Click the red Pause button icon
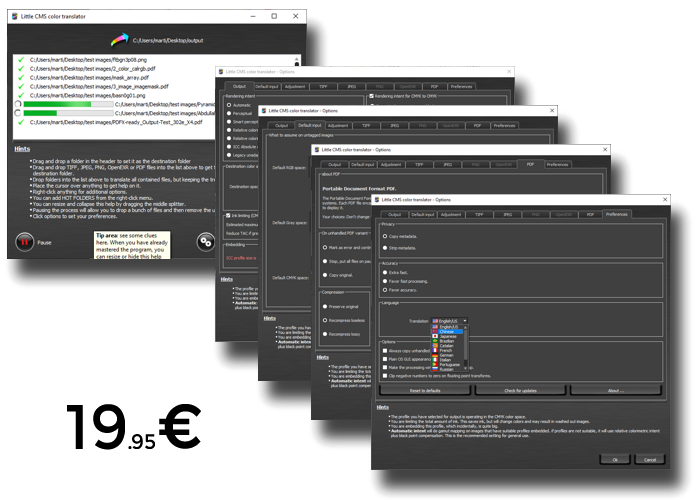The height and width of the screenshot is (500, 700). 23,241
